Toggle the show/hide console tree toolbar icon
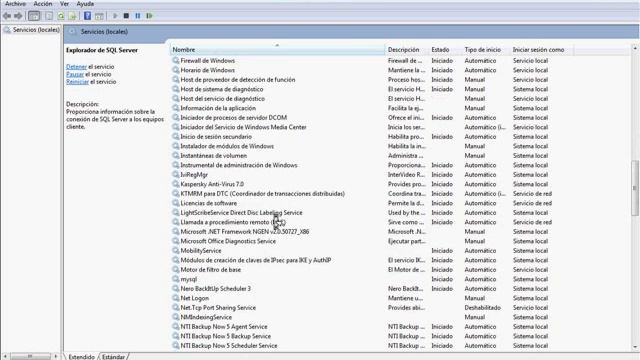 point(34,16)
